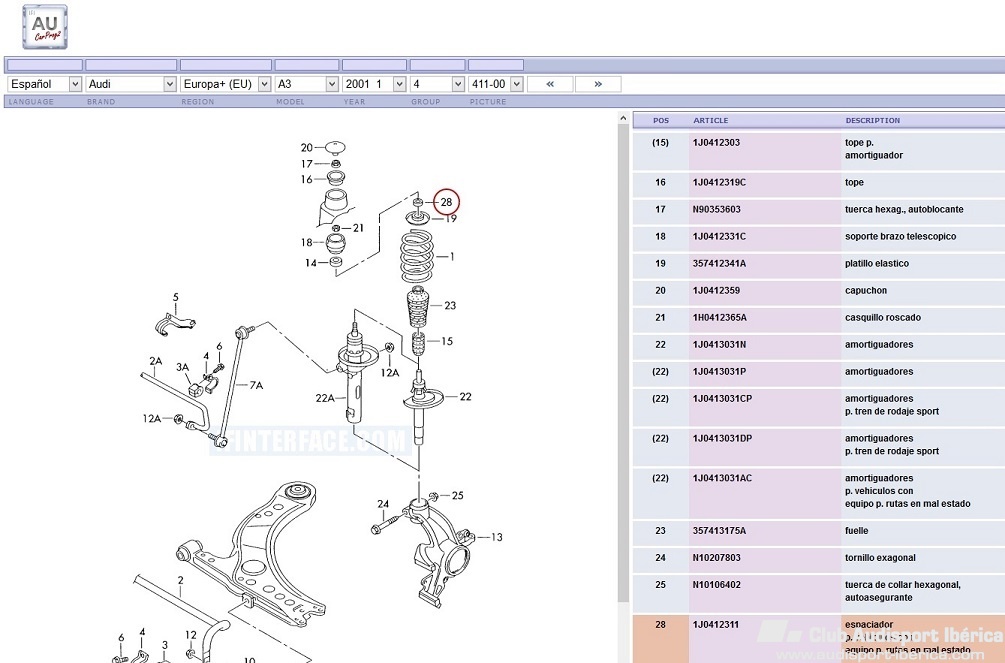Image resolution: width=1005 pixels, height=663 pixels.
Task: Go to next picture with » button
Action: (598, 84)
